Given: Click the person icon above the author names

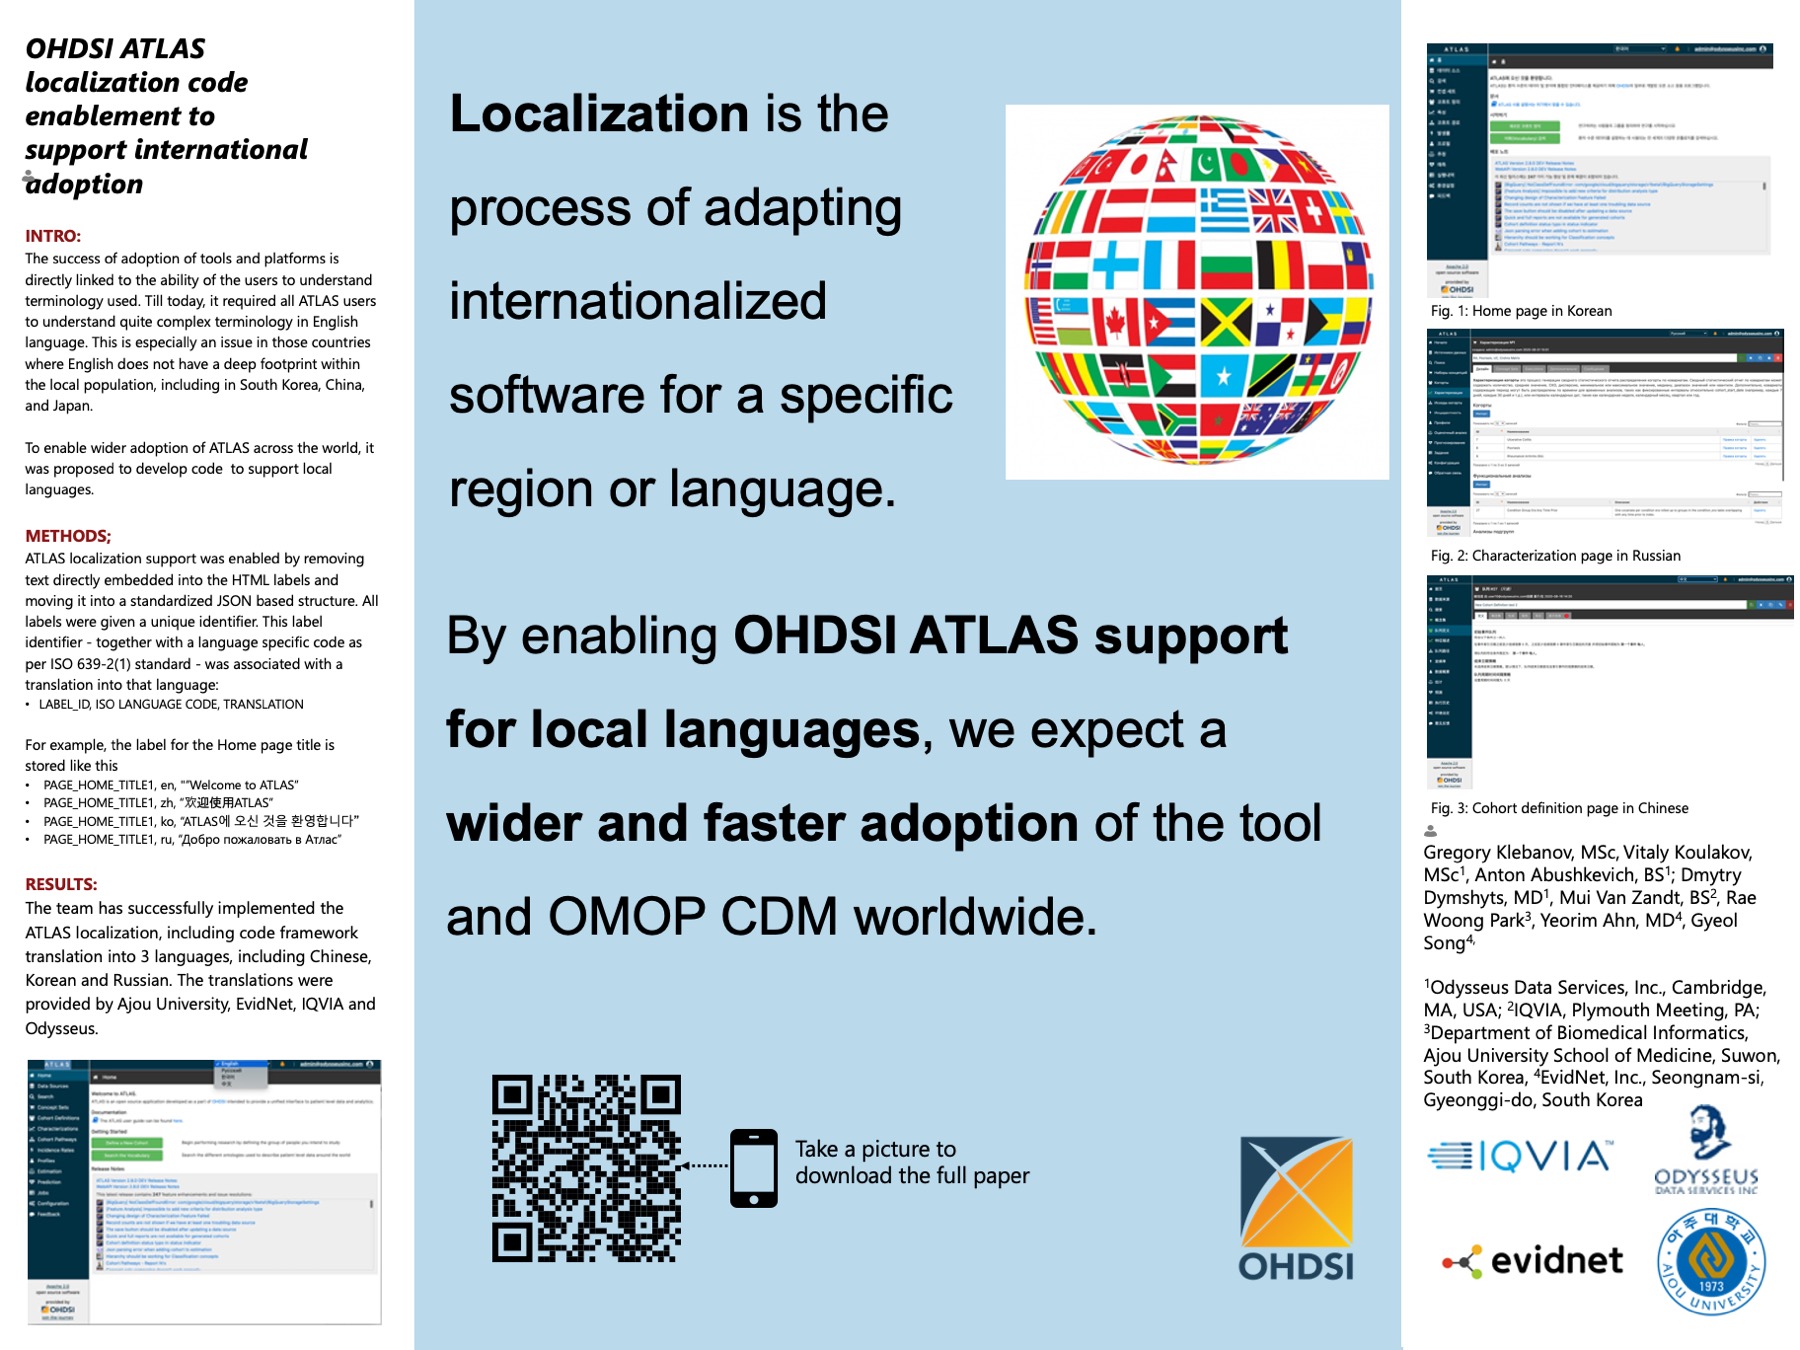Looking at the screenshot, I should [x=1430, y=831].
